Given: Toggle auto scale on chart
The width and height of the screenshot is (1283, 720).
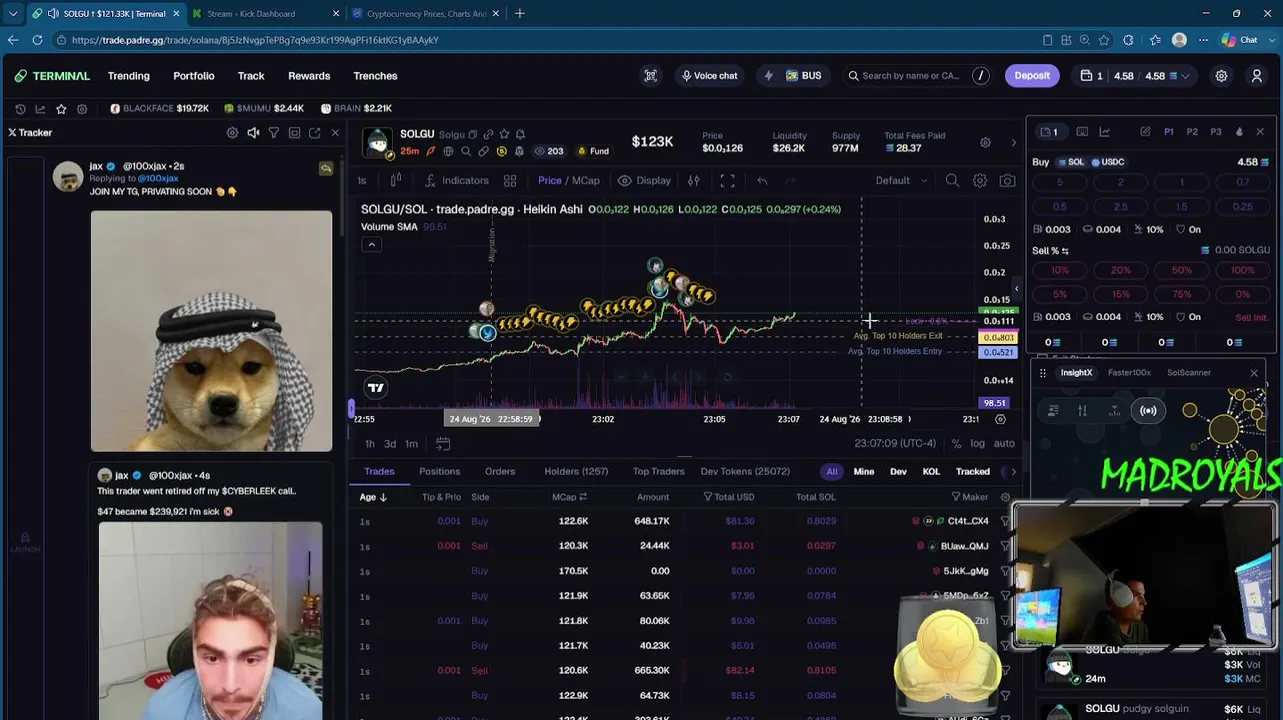Looking at the screenshot, I should [1004, 444].
